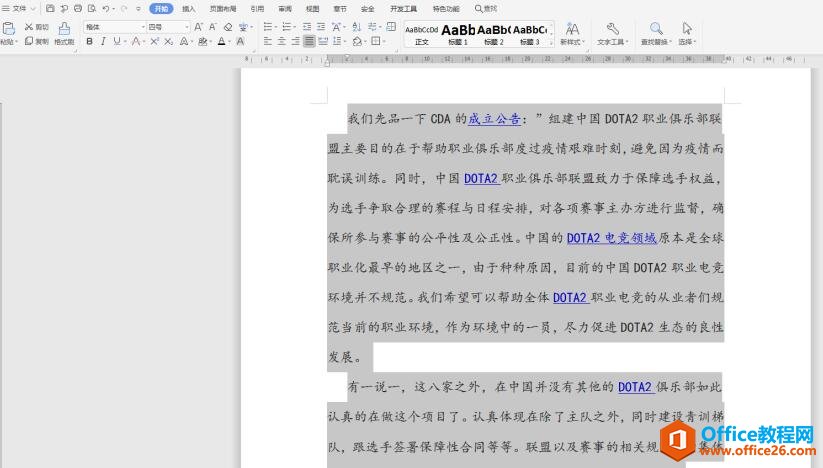Apply text highlight color

coord(202,41)
